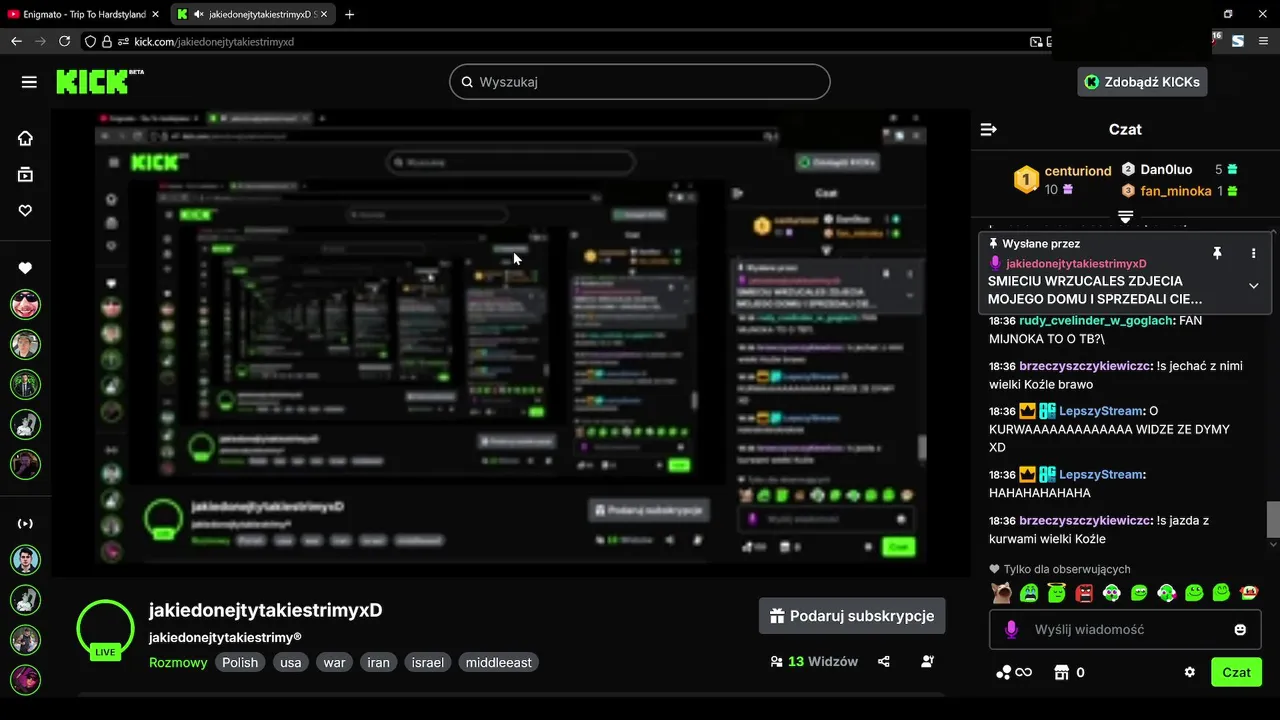Open Dan0luo in gift leaderboard
1280x720 pixels.
1165,170
